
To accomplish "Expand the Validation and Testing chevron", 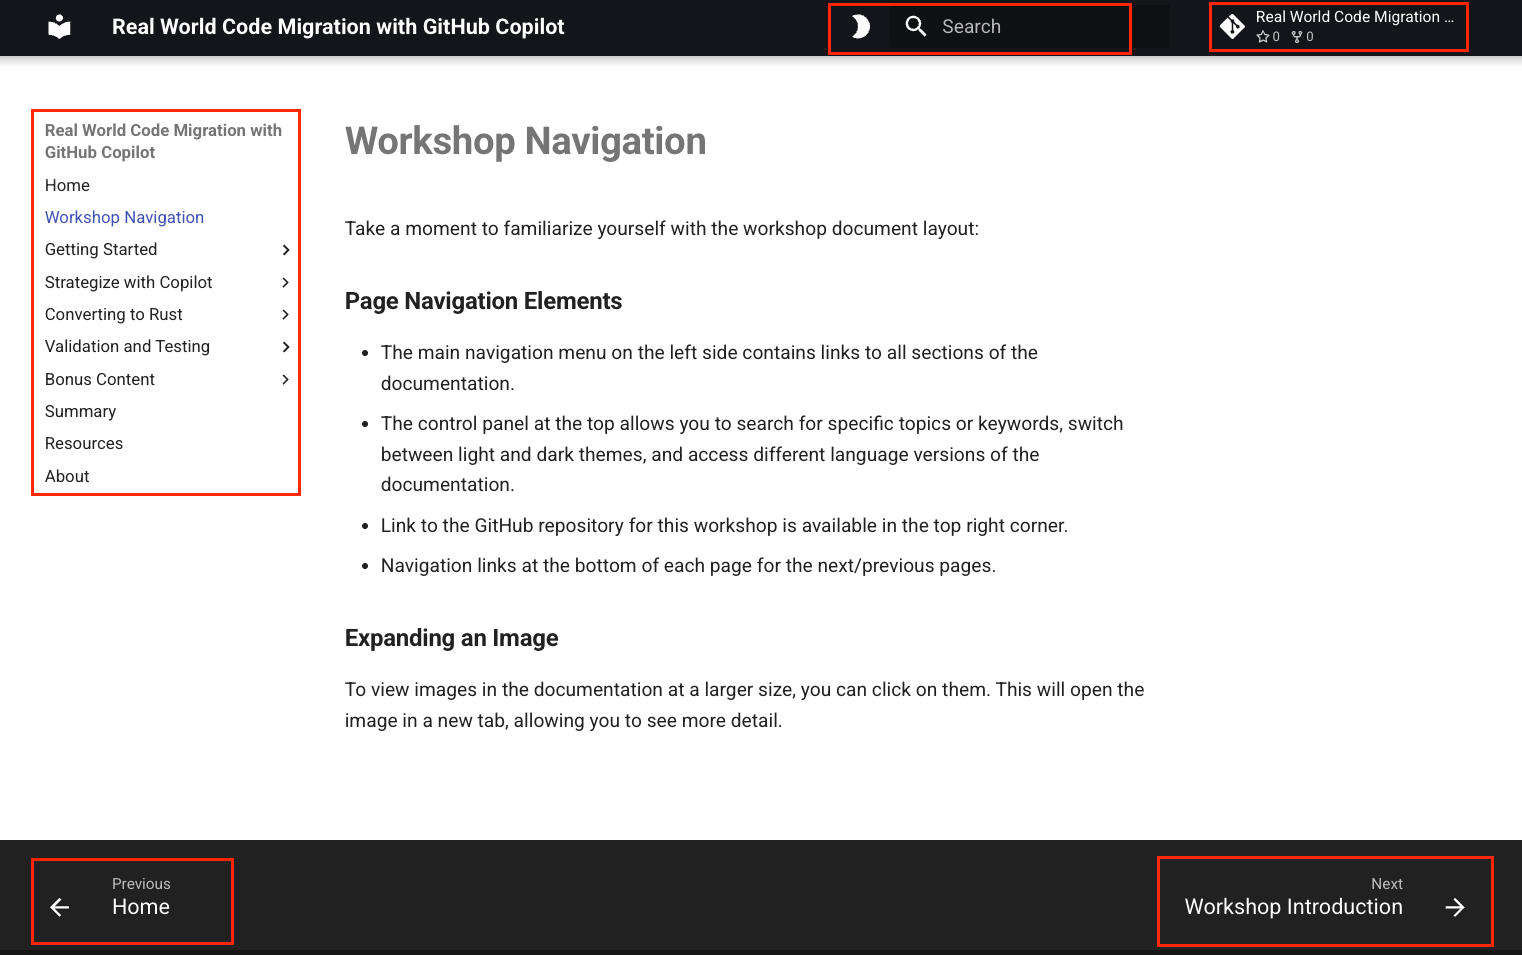I will point(285,347).
